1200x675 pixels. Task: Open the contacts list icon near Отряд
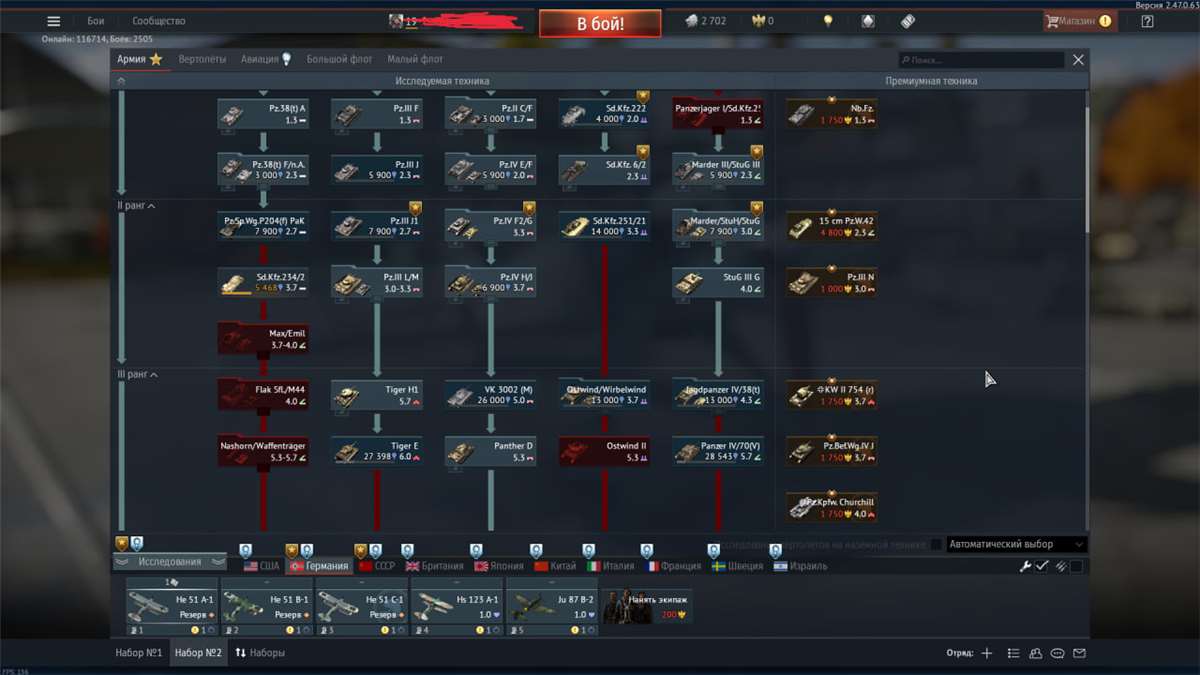click(1036, 653)
